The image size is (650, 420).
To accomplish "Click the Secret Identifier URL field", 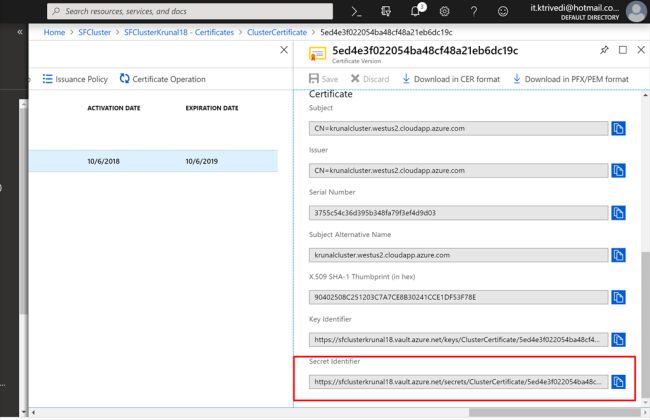I will pos(458,382).
